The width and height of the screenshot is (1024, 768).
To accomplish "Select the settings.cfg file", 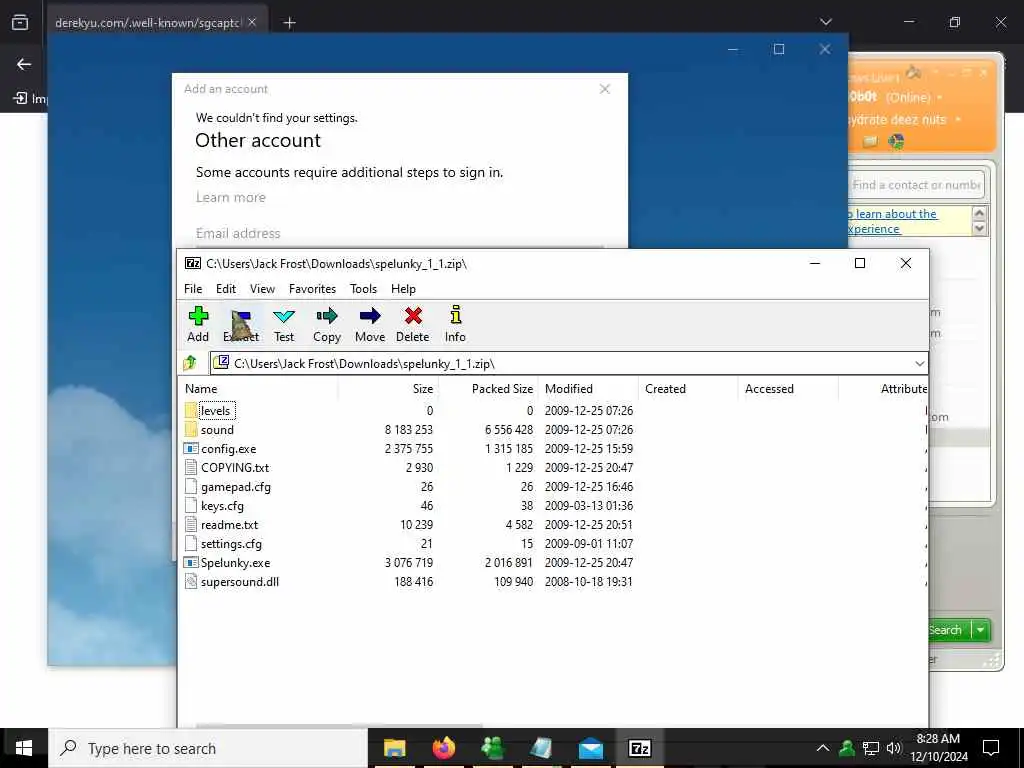I will point(231,543).
